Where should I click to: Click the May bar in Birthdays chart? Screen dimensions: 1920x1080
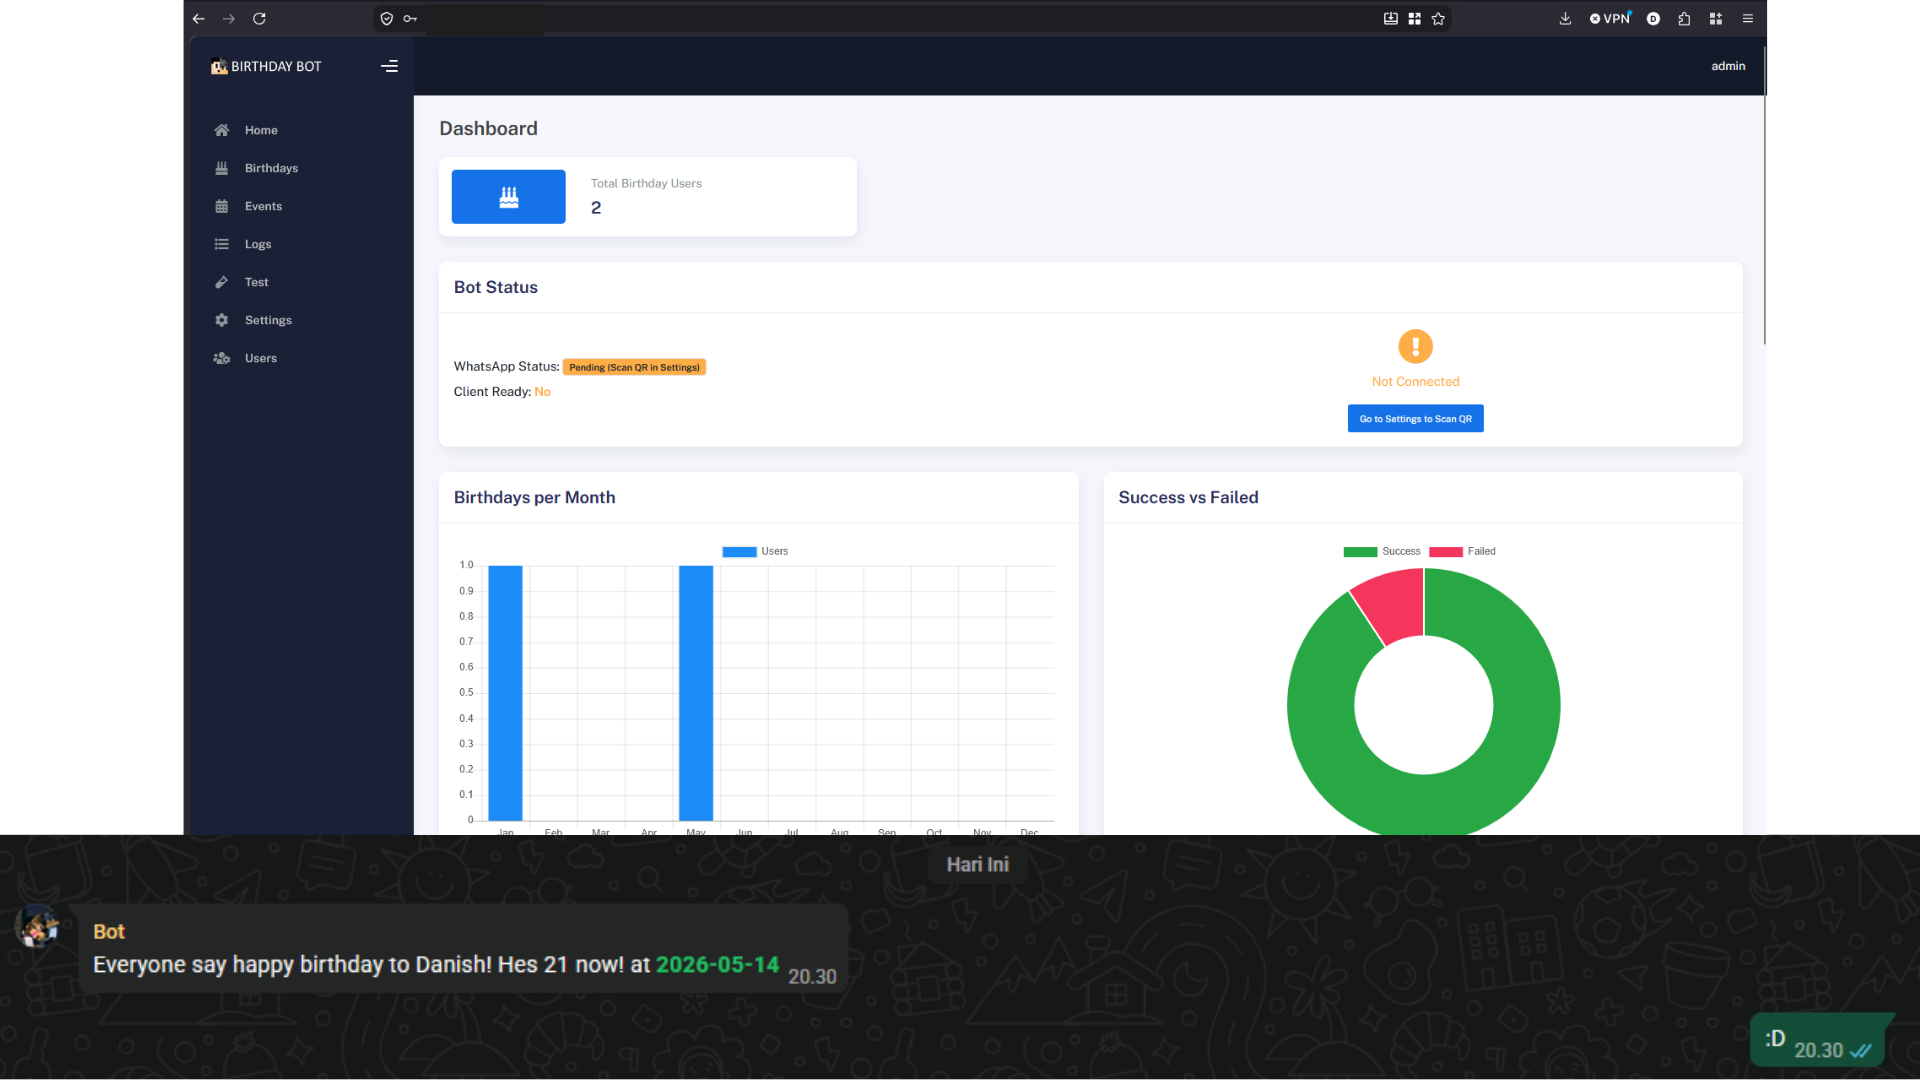(x=696, y=693)
